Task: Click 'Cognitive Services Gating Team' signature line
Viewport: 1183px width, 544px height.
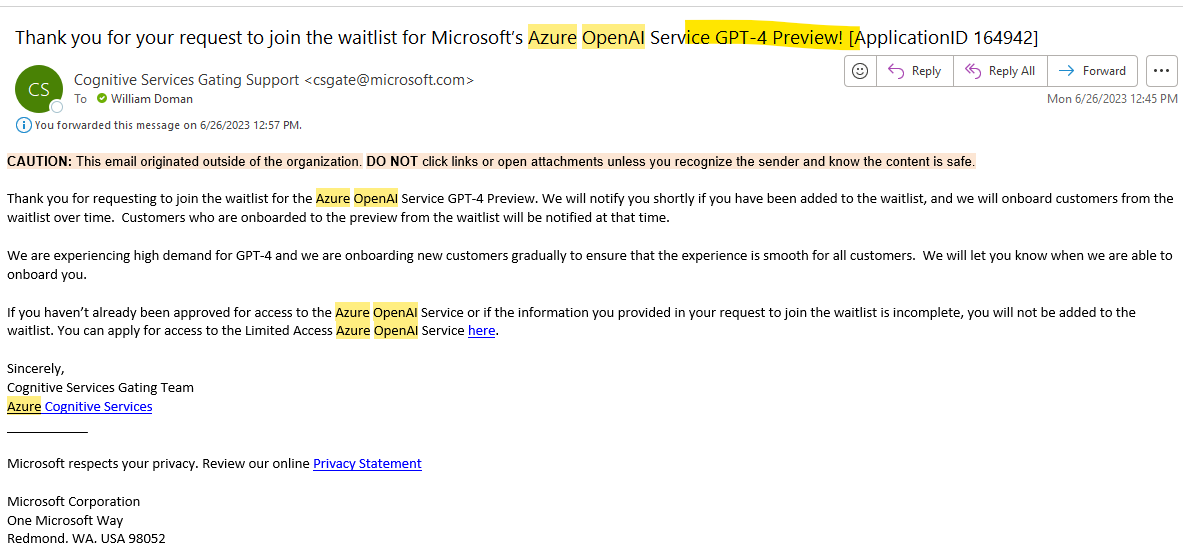Action: coord(100,388)
